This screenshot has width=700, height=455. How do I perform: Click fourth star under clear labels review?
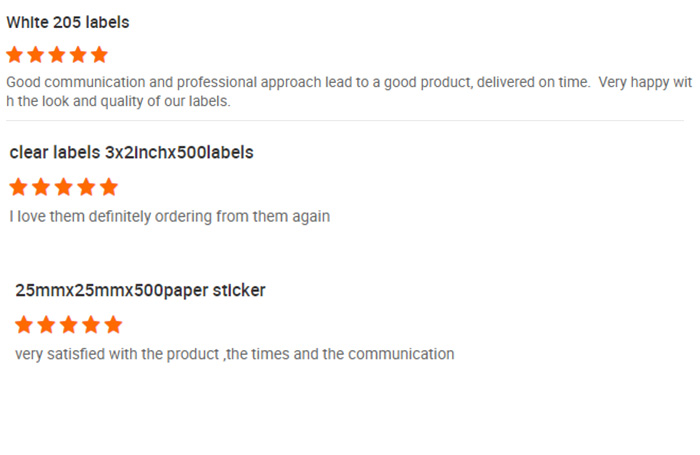[x=86, y=187]
